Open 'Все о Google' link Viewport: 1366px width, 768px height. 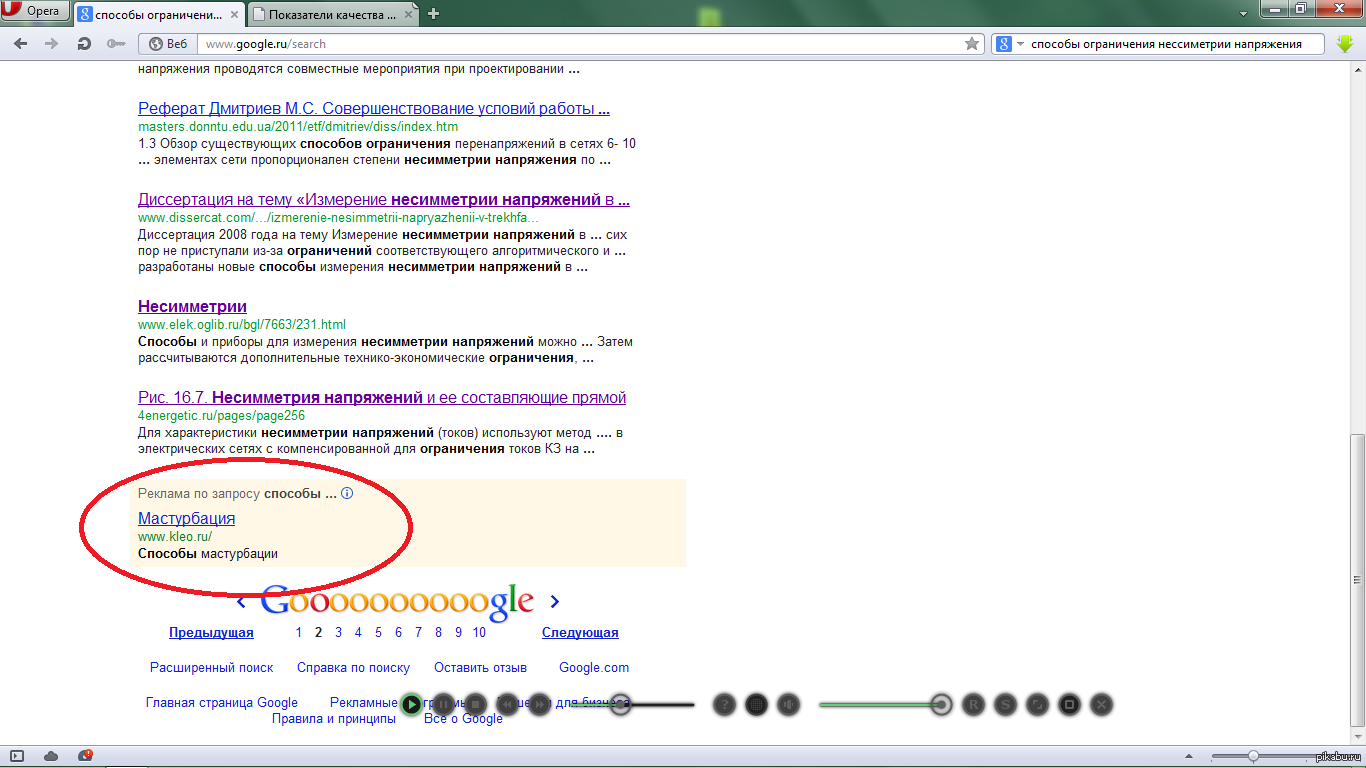[x=463, y=718]
